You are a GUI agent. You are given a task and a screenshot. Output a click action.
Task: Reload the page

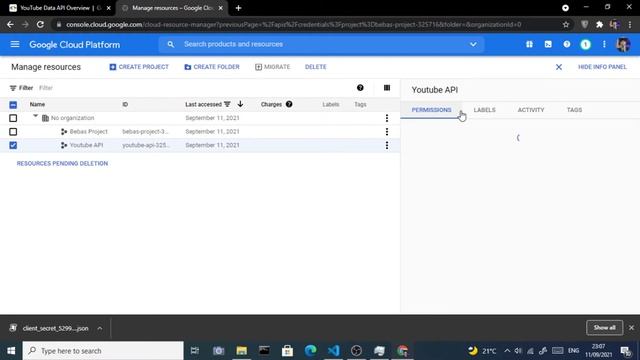pyautogui.click(x=40, y=24)
